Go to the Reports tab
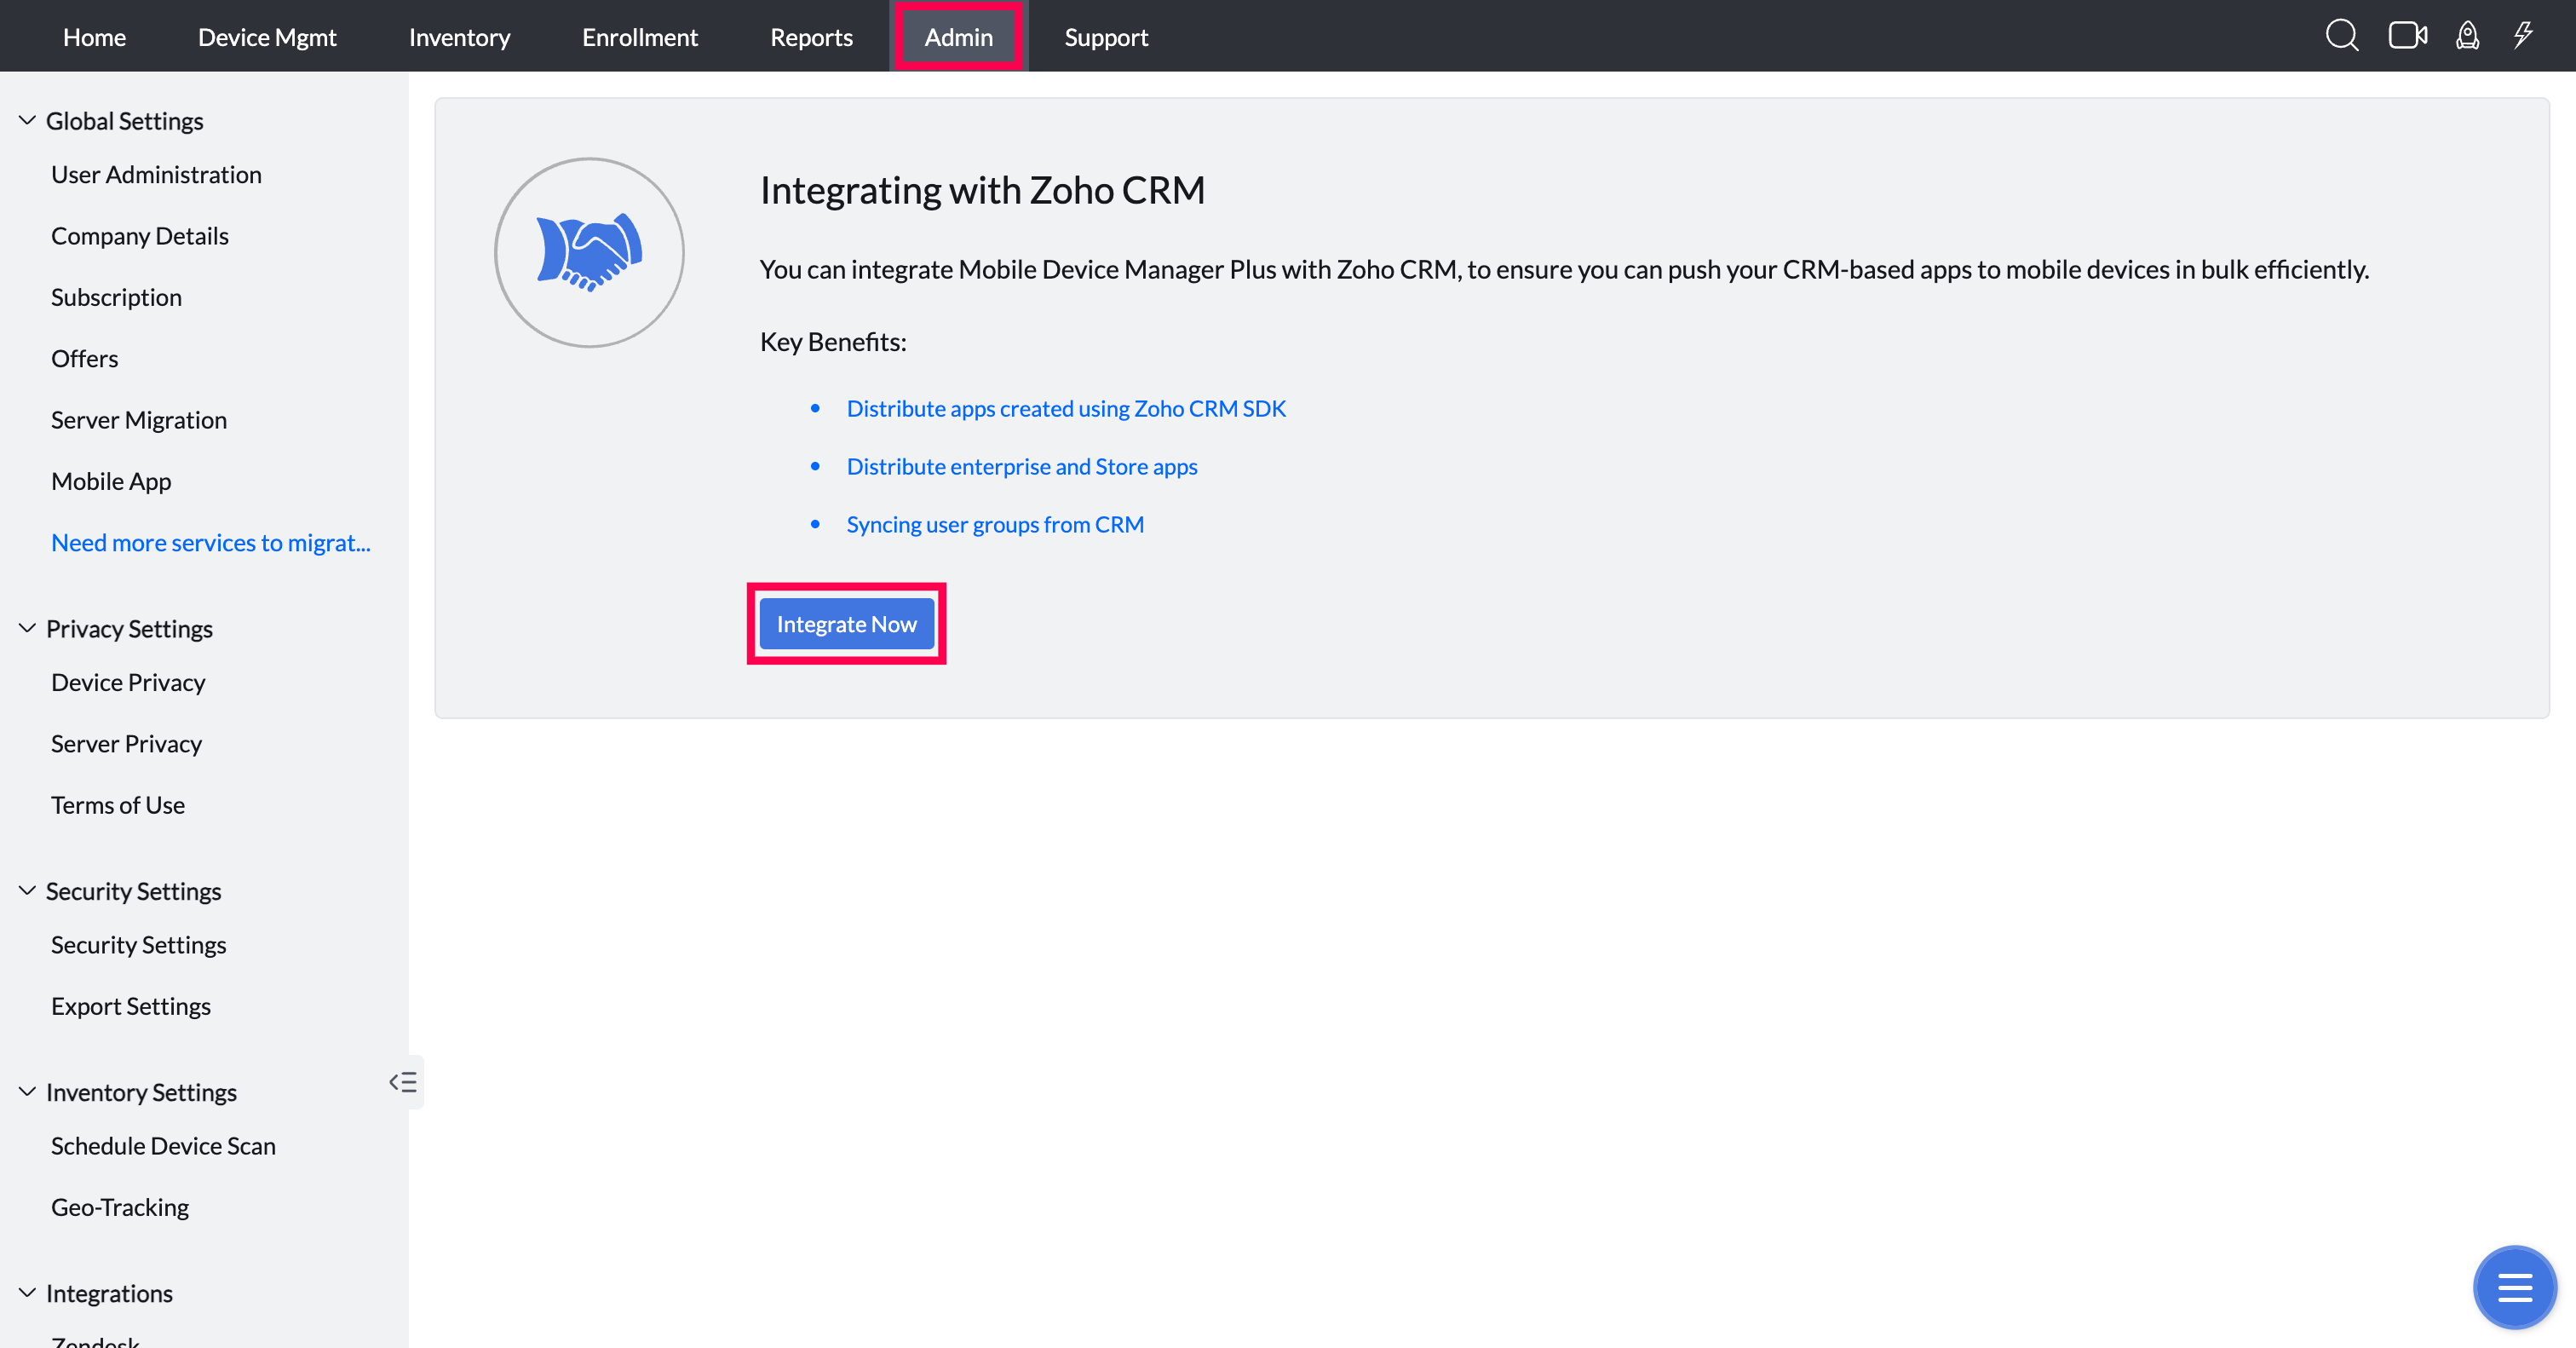The image size is (2576, 1348). point(811,37)
